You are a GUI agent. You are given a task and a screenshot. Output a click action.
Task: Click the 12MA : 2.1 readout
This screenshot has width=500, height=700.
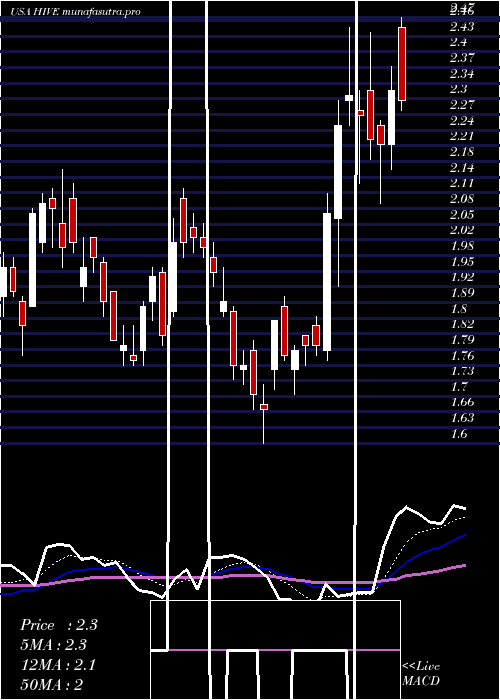point(58,664)
